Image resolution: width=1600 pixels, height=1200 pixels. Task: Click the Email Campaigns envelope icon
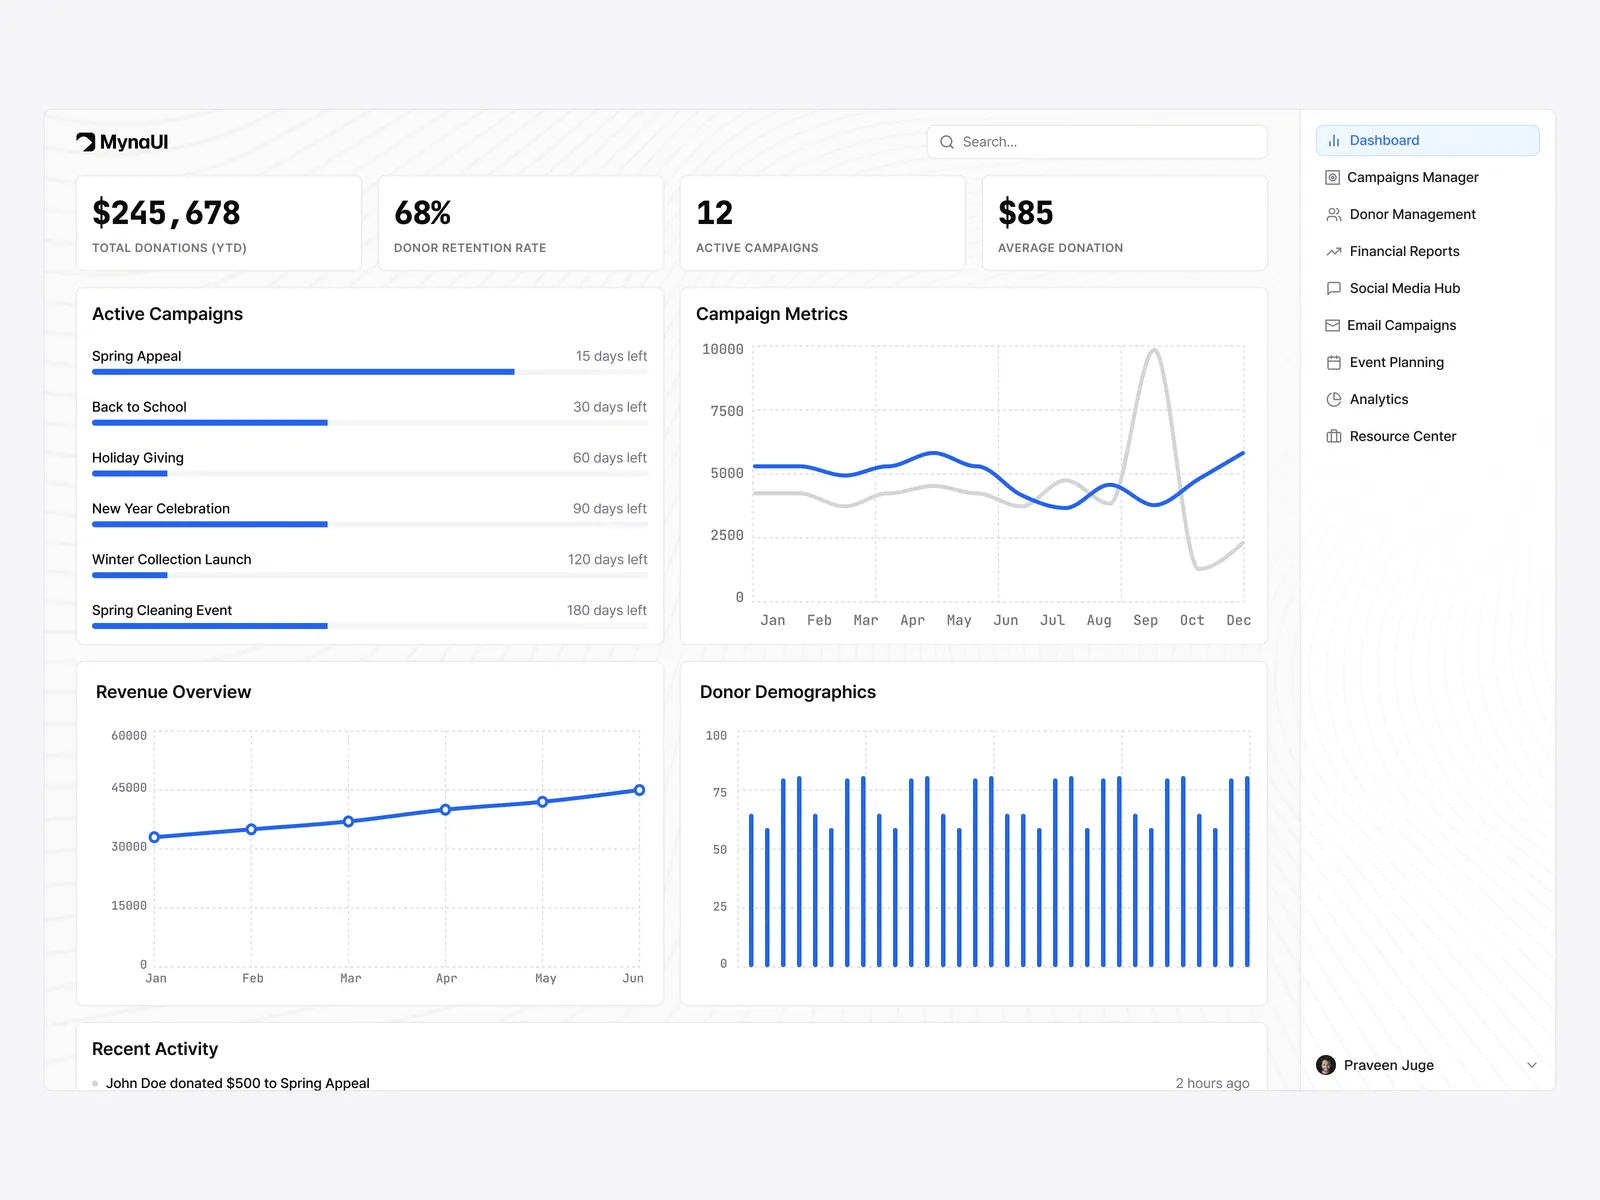[x=1332, y=326]
